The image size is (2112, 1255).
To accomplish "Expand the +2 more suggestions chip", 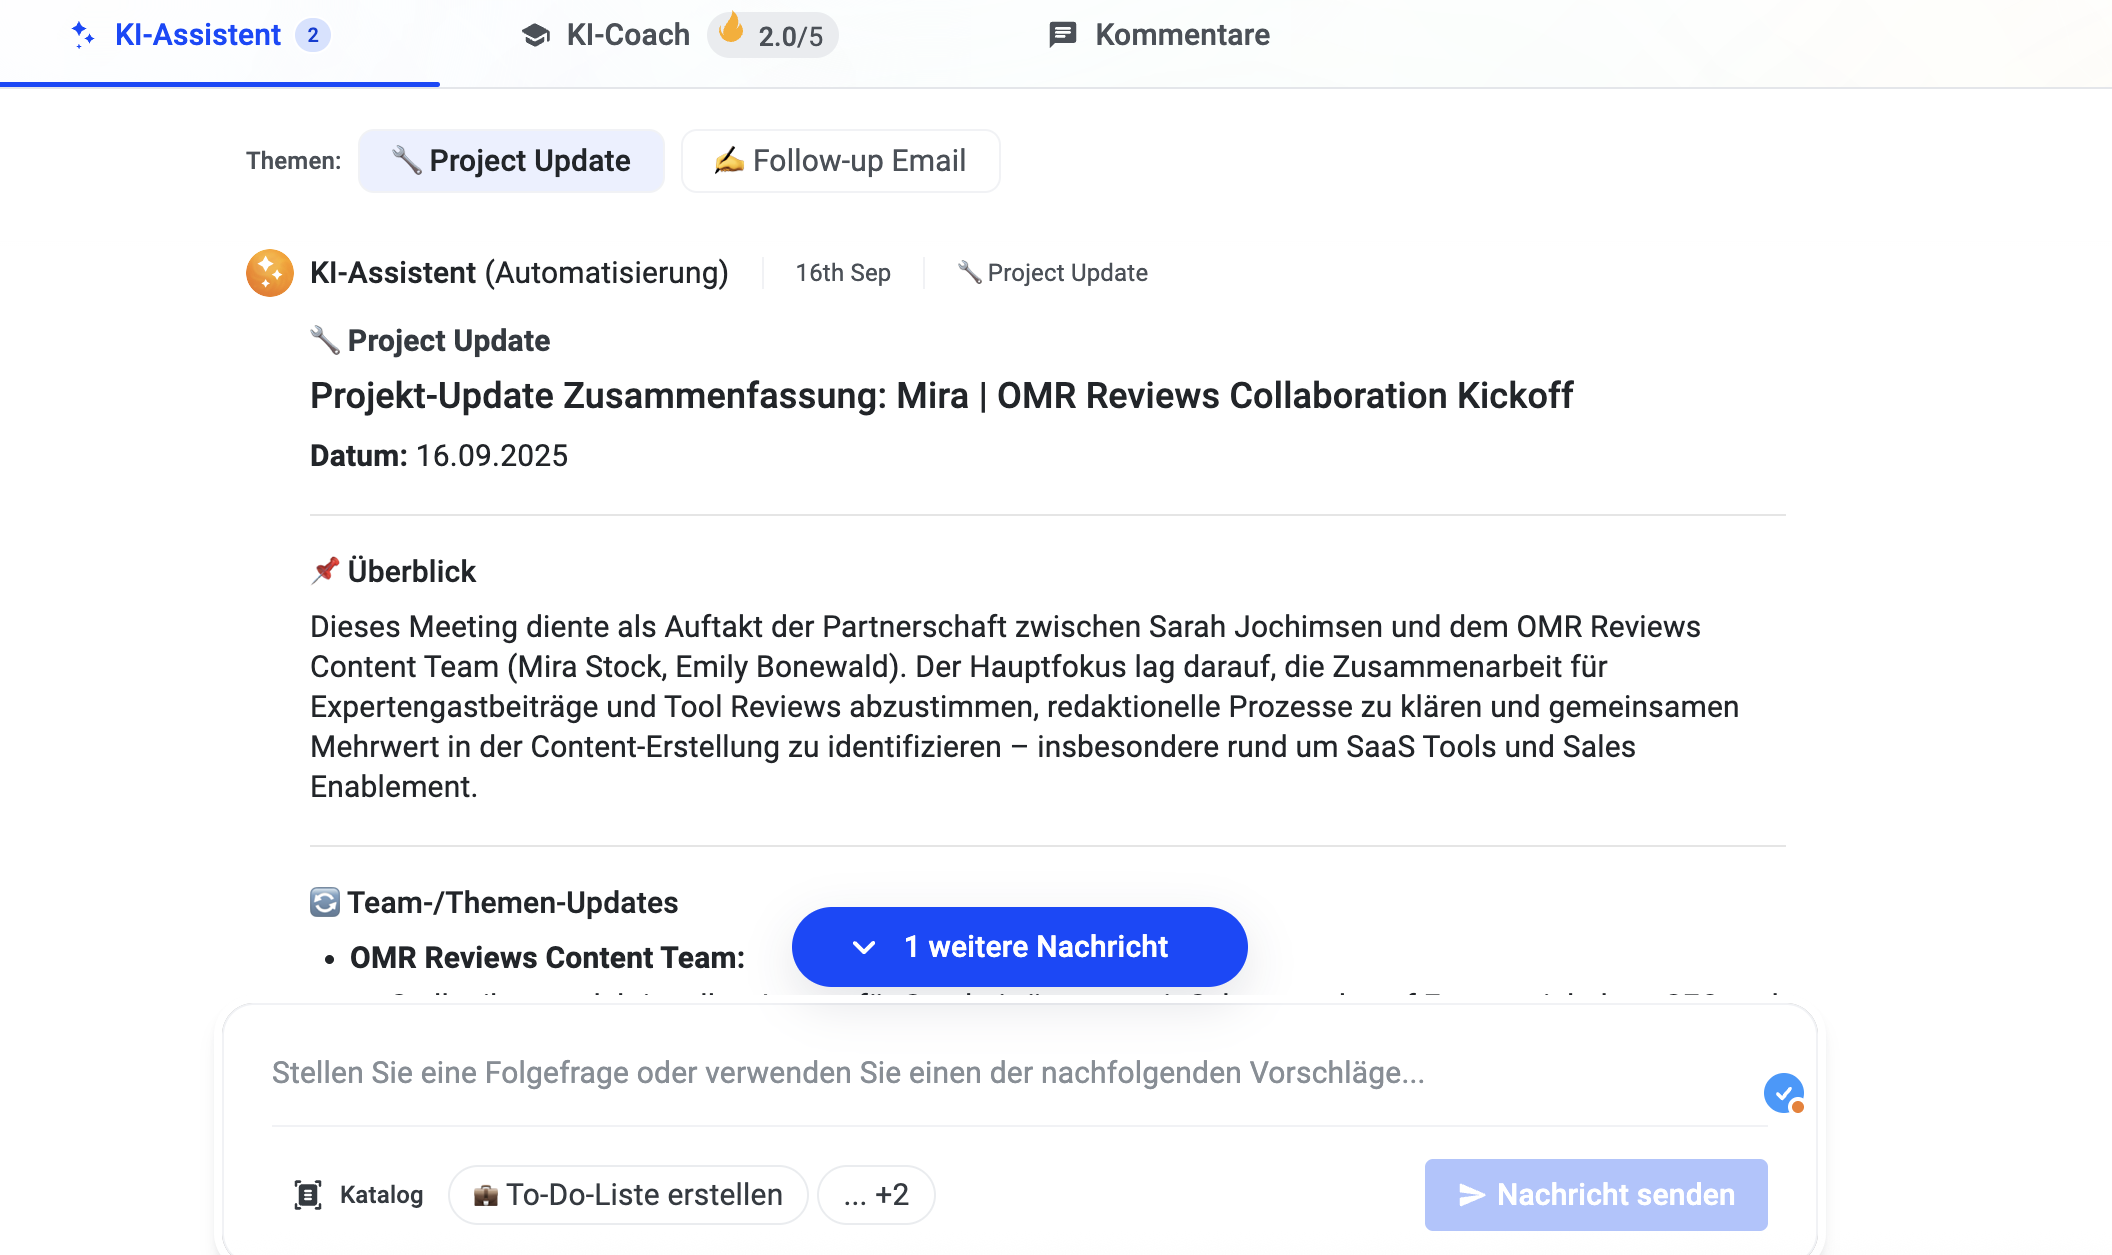I will [x=876, y=1194].
